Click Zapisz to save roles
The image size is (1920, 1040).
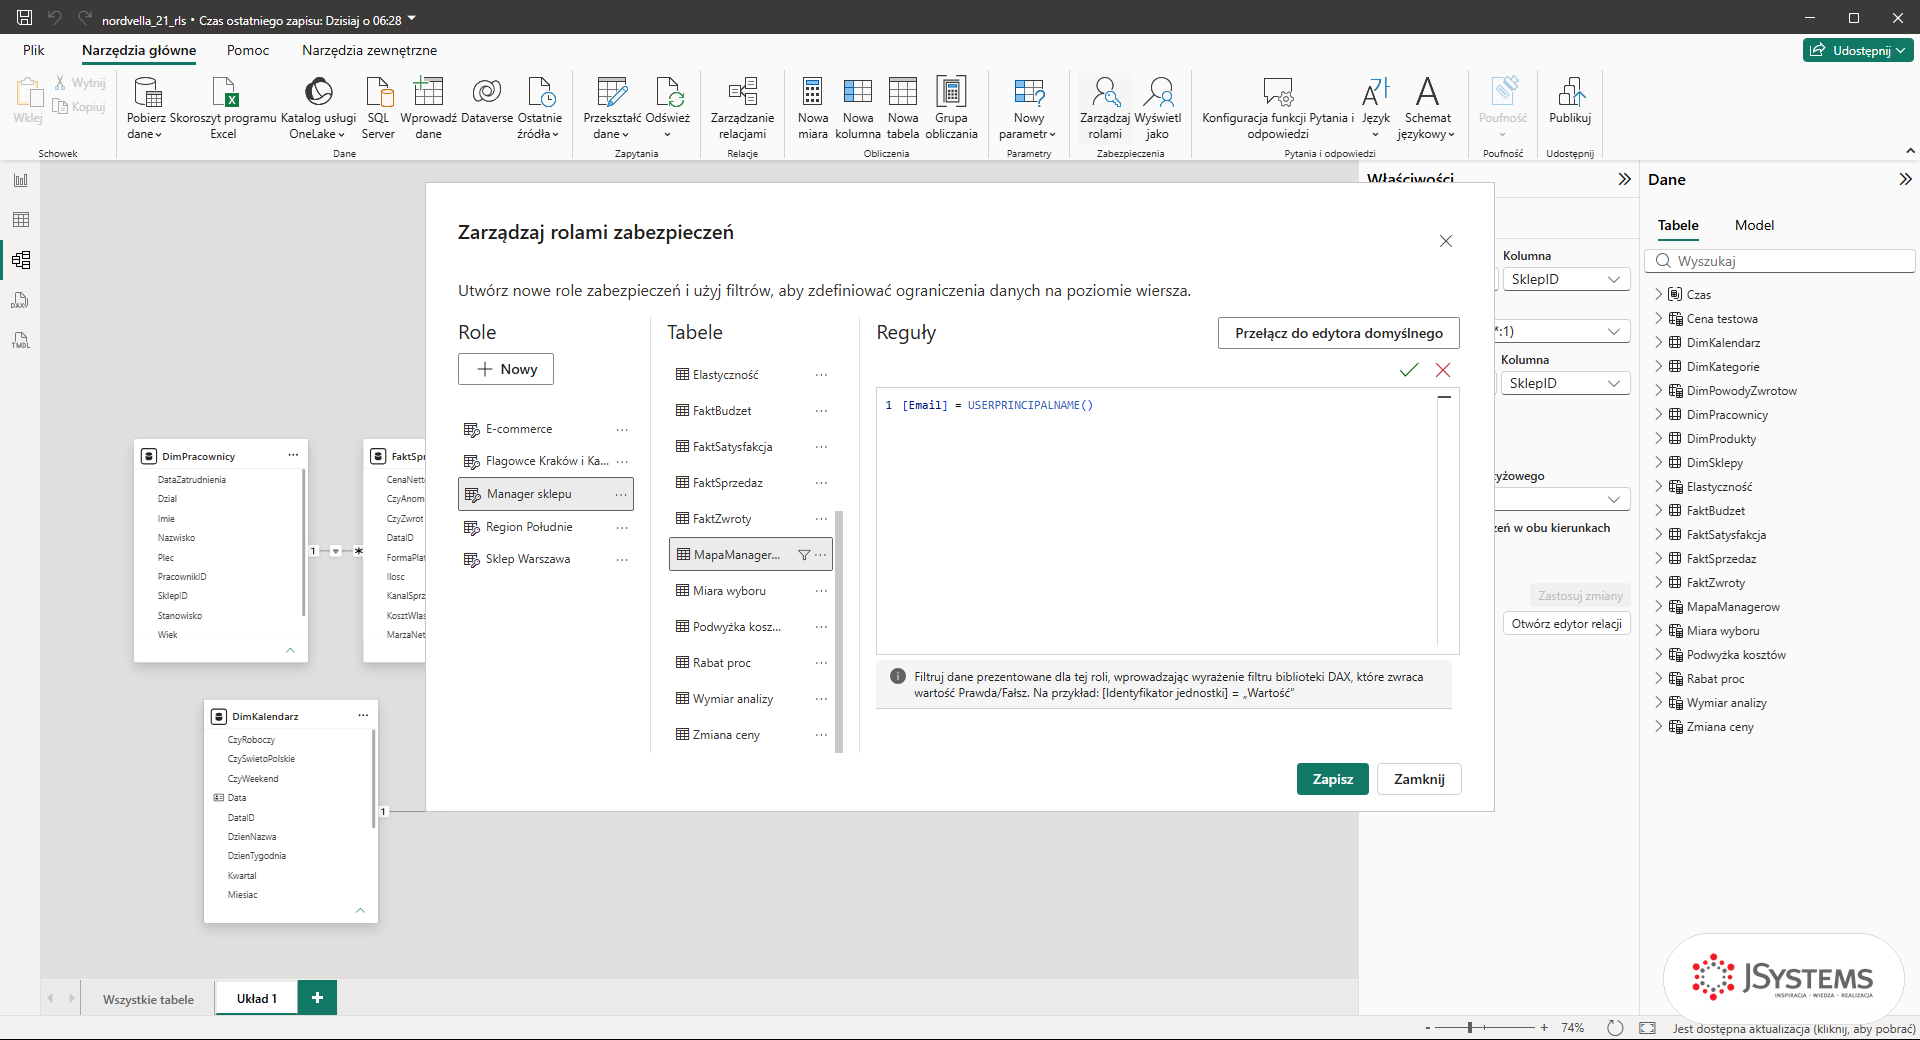pyautogui.click(x=1332, y=779)
